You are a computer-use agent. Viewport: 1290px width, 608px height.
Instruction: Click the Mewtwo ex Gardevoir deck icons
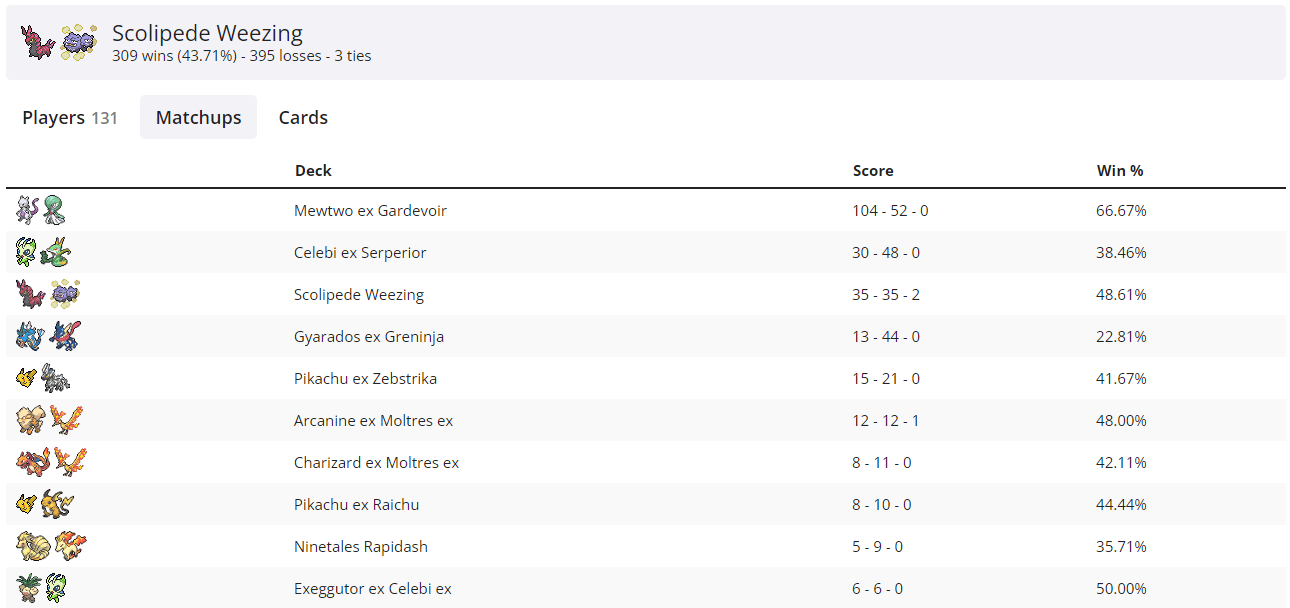coord(41,211)
